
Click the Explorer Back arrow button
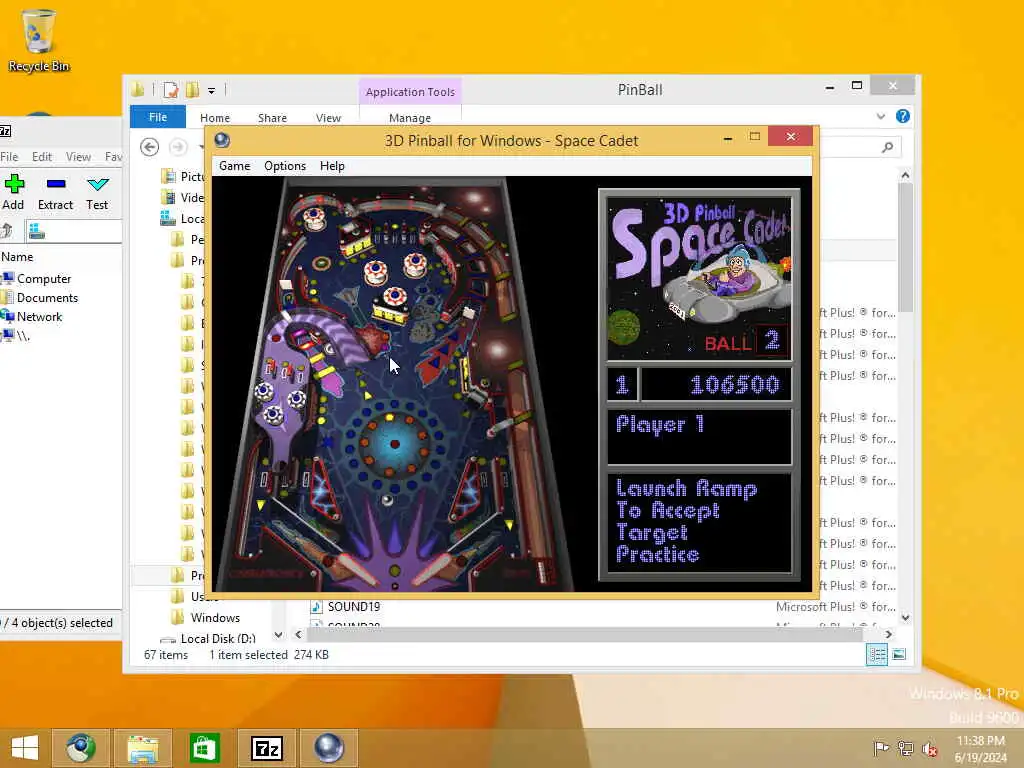pyautogui.click(x=150, y=147)
